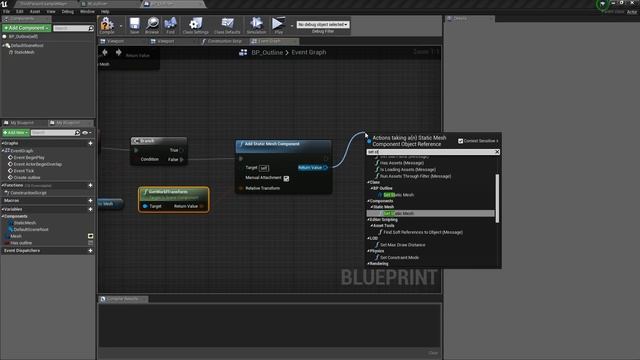This screenshot has height=360, width=640.
Task: Choose Find Soft References to Object (Message)
Action: [423, 232]
